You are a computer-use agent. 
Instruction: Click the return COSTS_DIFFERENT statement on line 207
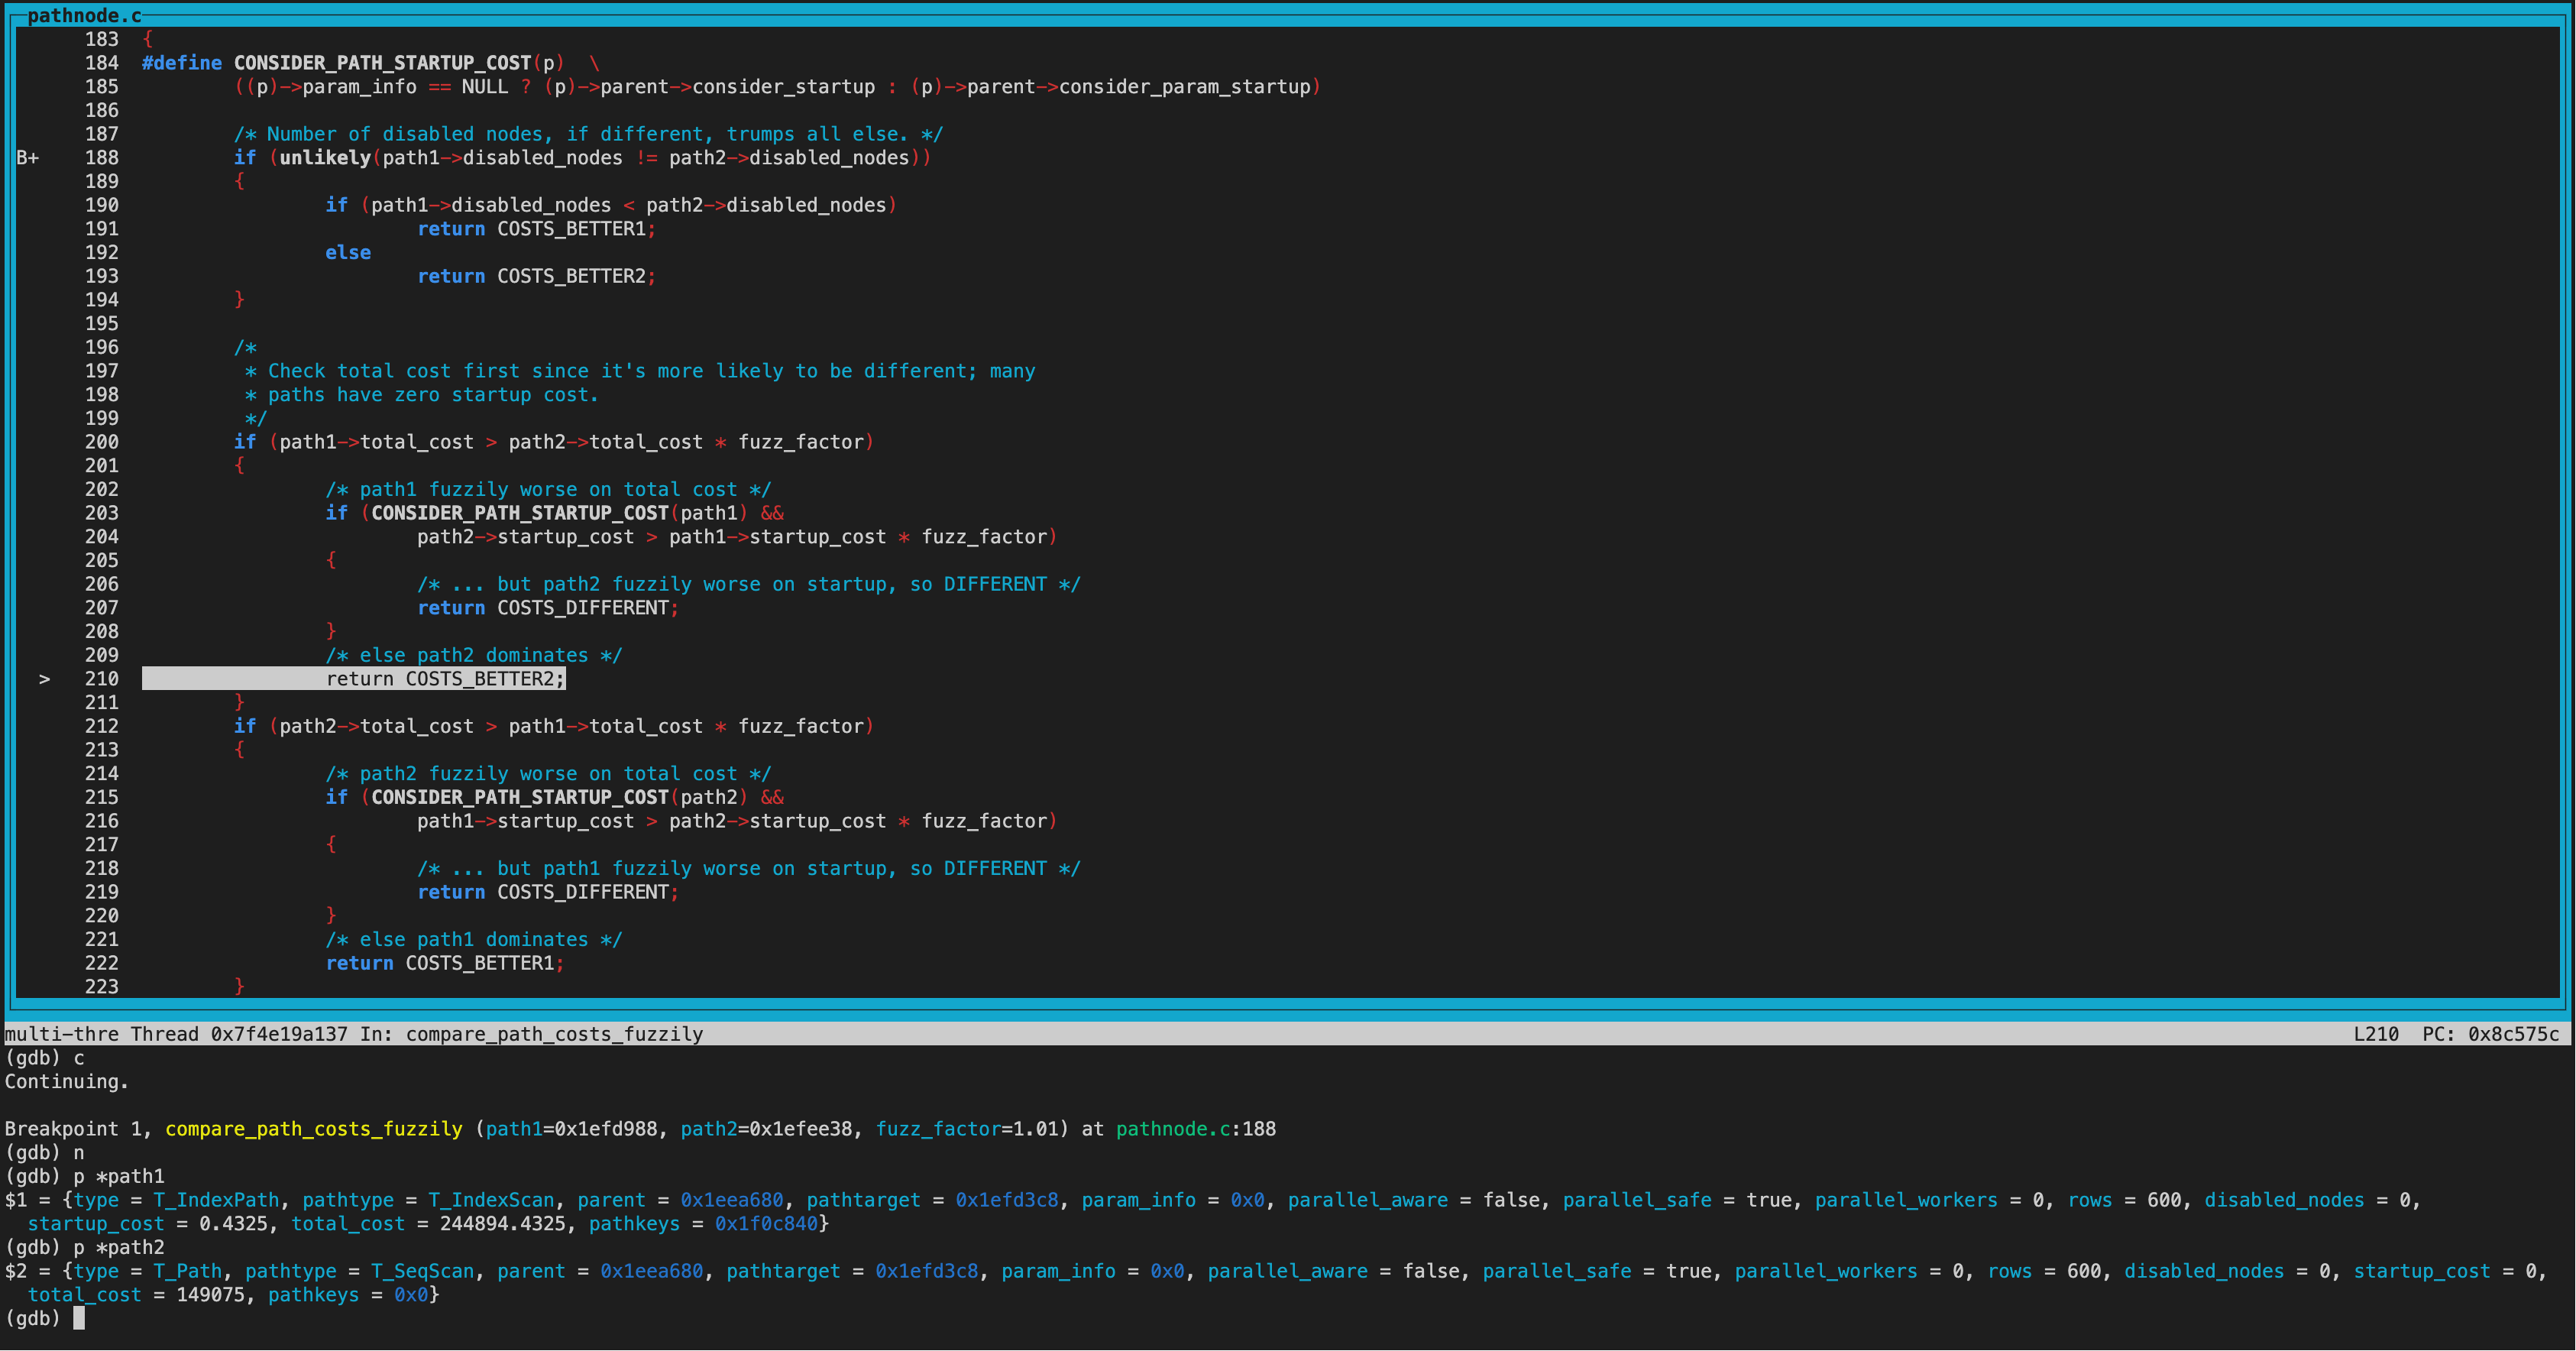pyautogui.click(x=547, y=608)
